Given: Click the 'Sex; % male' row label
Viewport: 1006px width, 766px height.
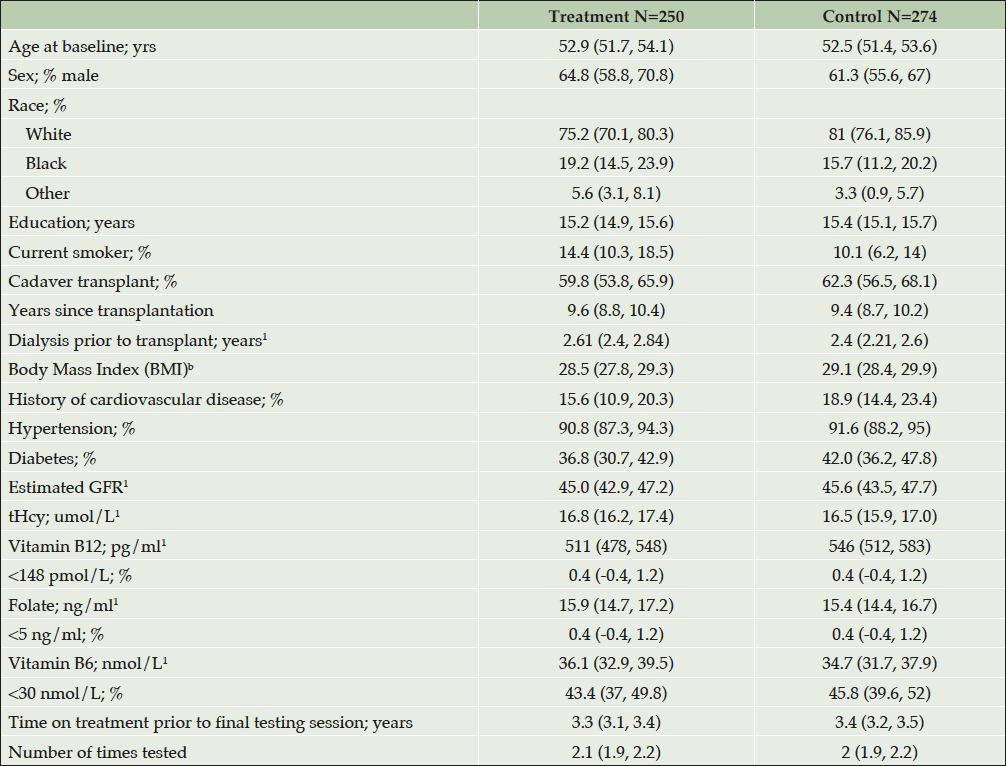Looking at the screenshot, I should (x=54, y=75).
